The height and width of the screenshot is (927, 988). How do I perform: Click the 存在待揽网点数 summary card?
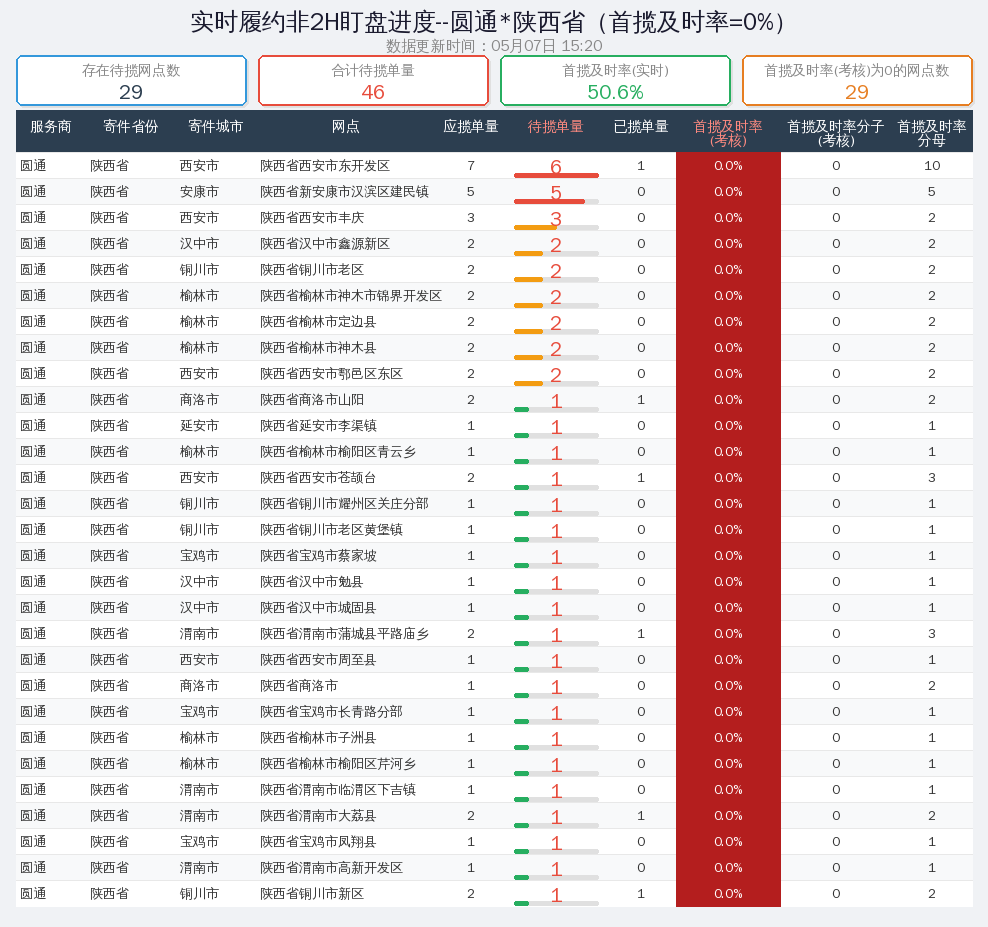click(131, 81)
